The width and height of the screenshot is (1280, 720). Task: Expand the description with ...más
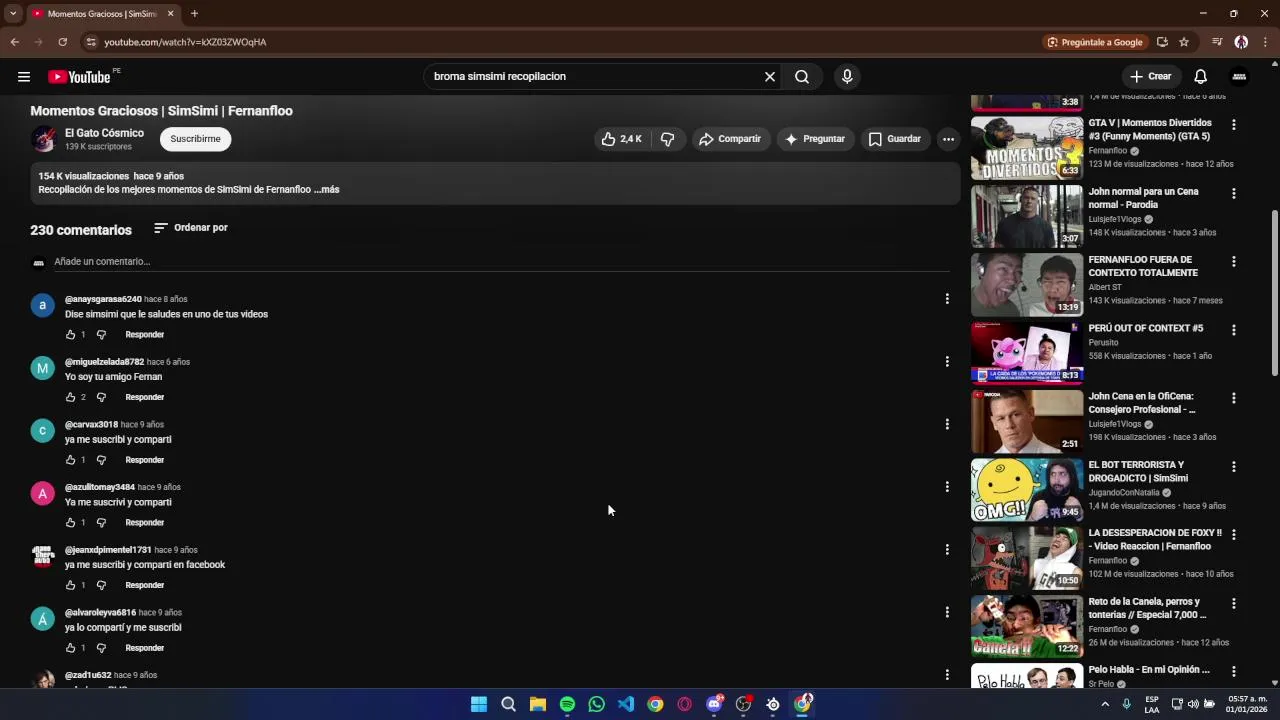pos(326,190)
